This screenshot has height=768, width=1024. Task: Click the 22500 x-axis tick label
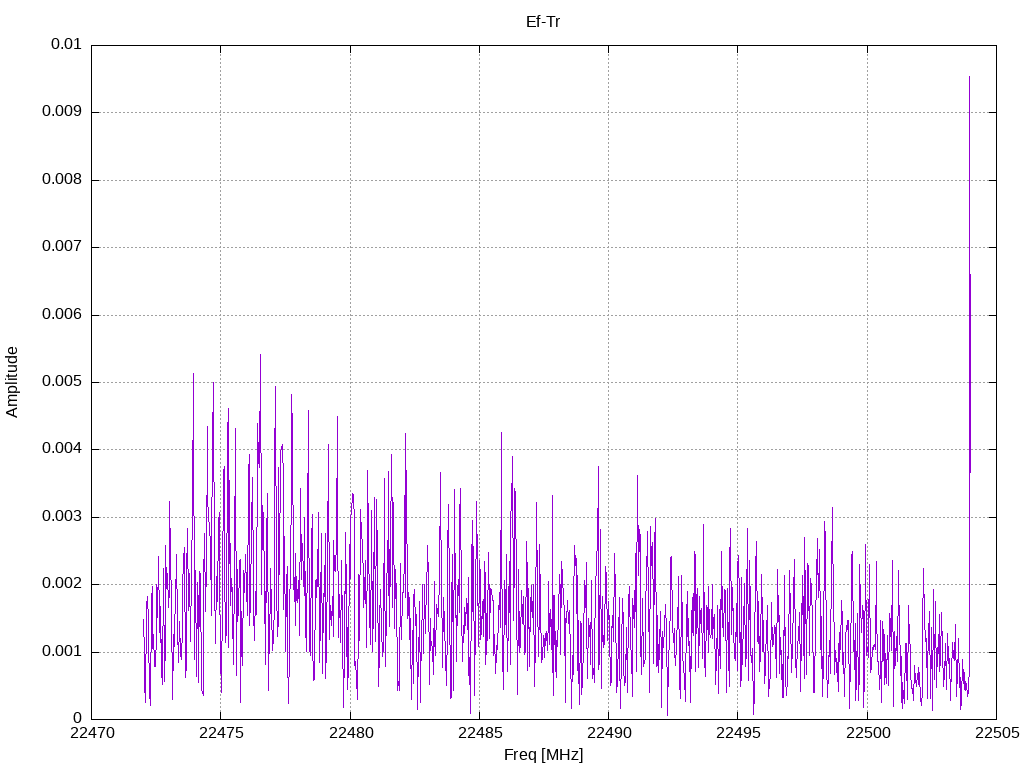coord(866,733)
